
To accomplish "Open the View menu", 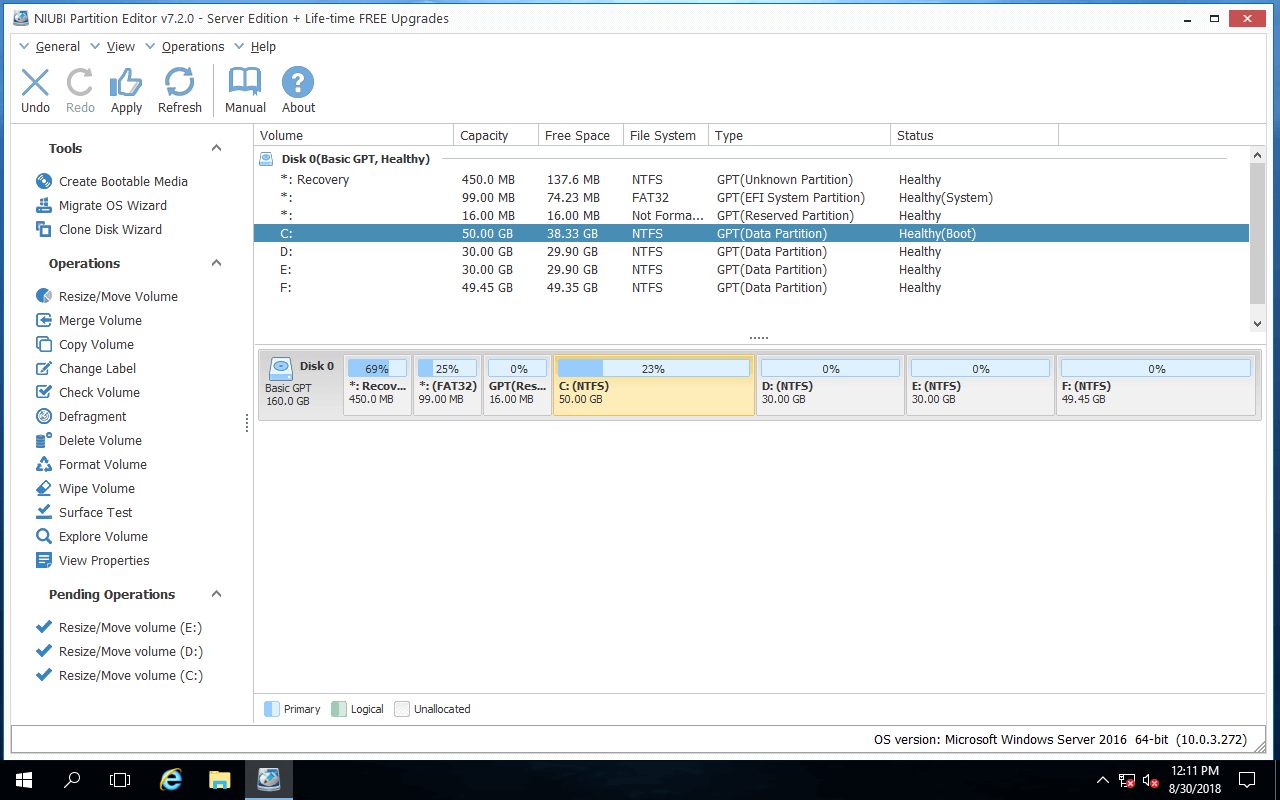I will (x=121, y=47).
